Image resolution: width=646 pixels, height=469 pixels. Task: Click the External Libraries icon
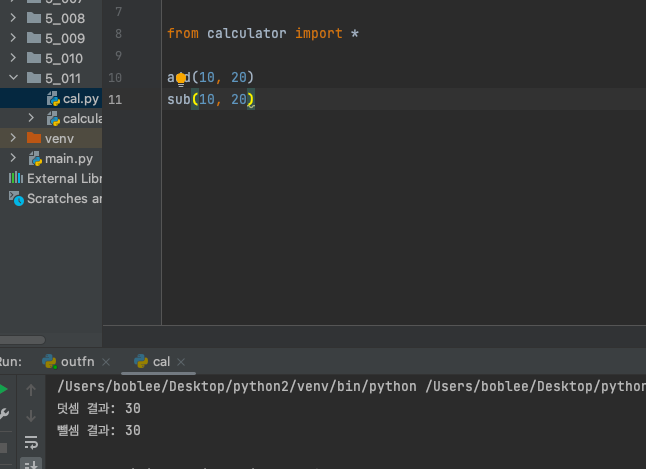click(16, 178)
